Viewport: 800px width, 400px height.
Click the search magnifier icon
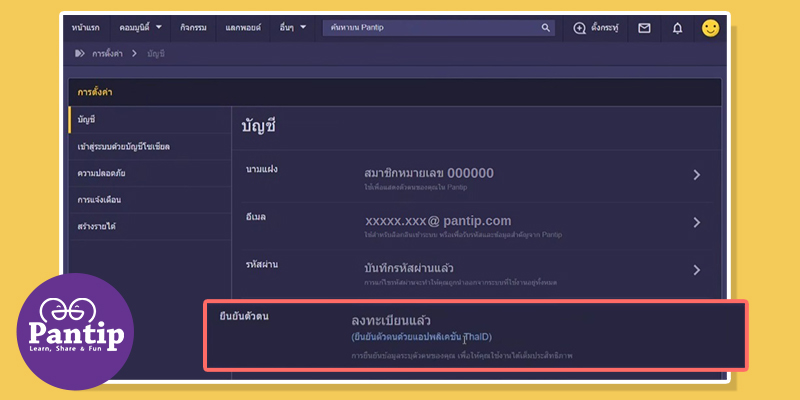pos(545,28)
